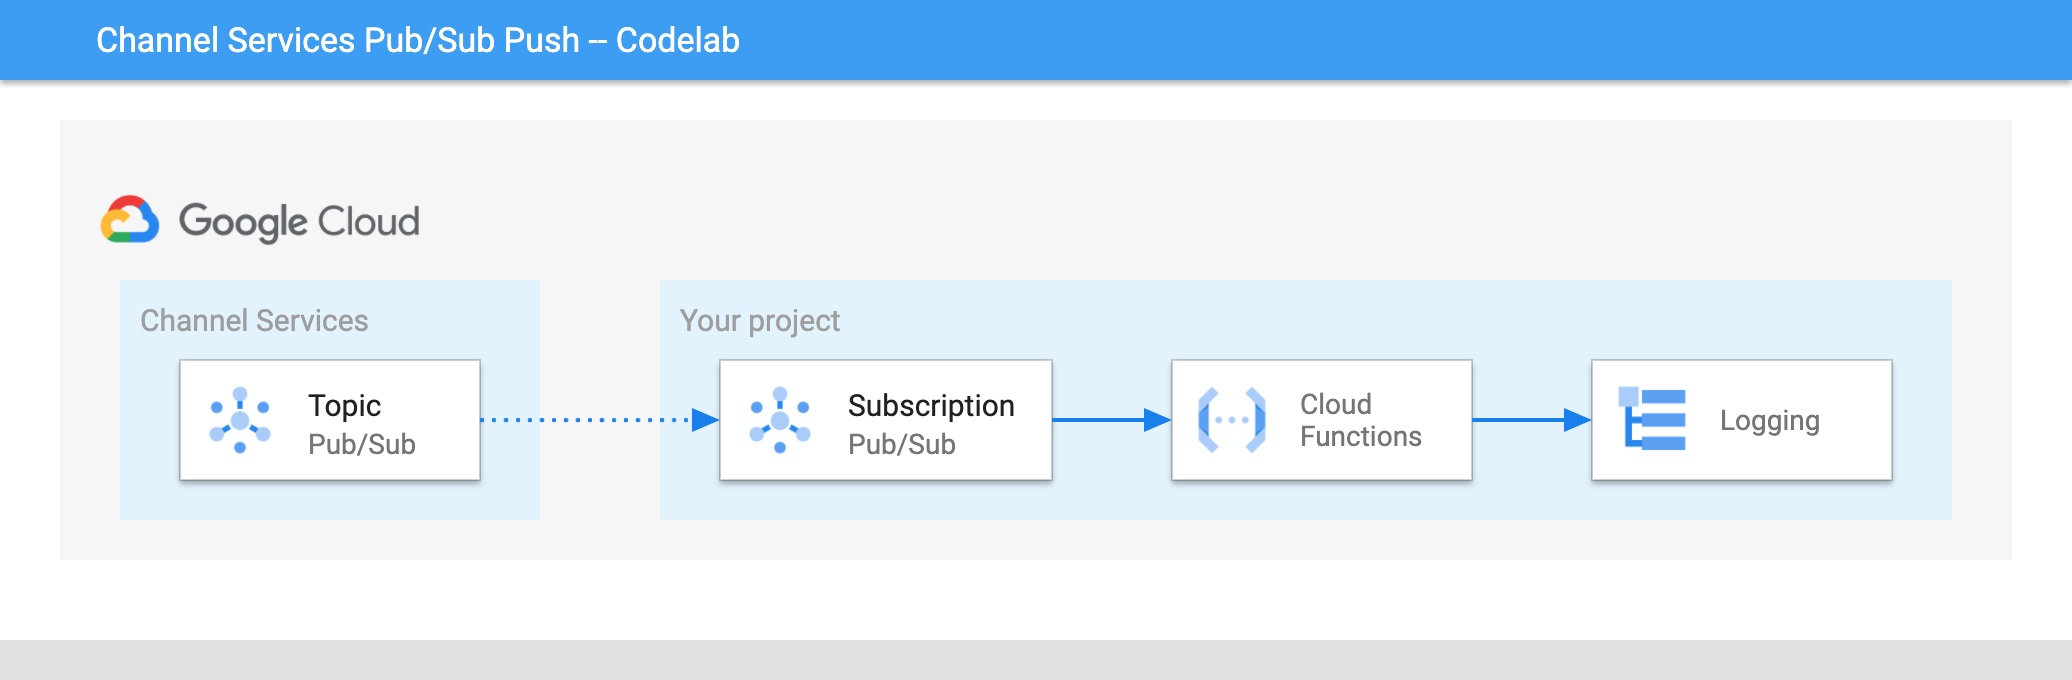
Task: Click the "Subscription" heading text
Action: (931, 405)
